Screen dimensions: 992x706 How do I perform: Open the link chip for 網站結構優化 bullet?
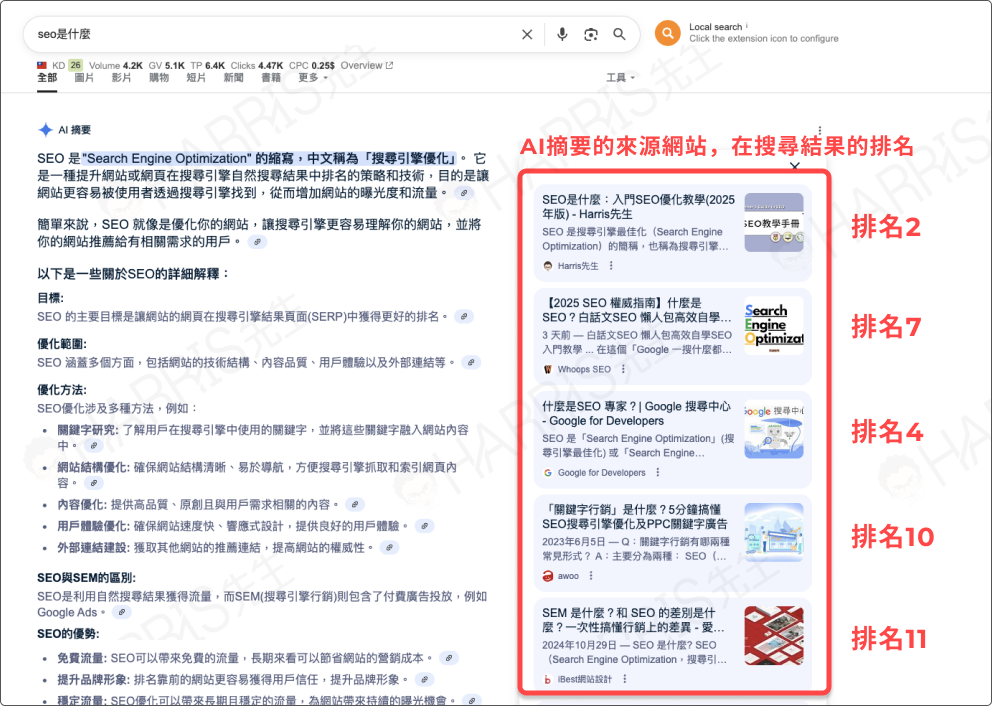94,483
